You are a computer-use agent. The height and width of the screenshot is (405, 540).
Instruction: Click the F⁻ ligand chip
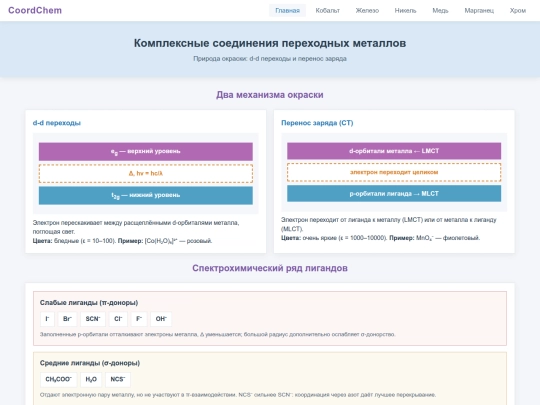point(139,319)
